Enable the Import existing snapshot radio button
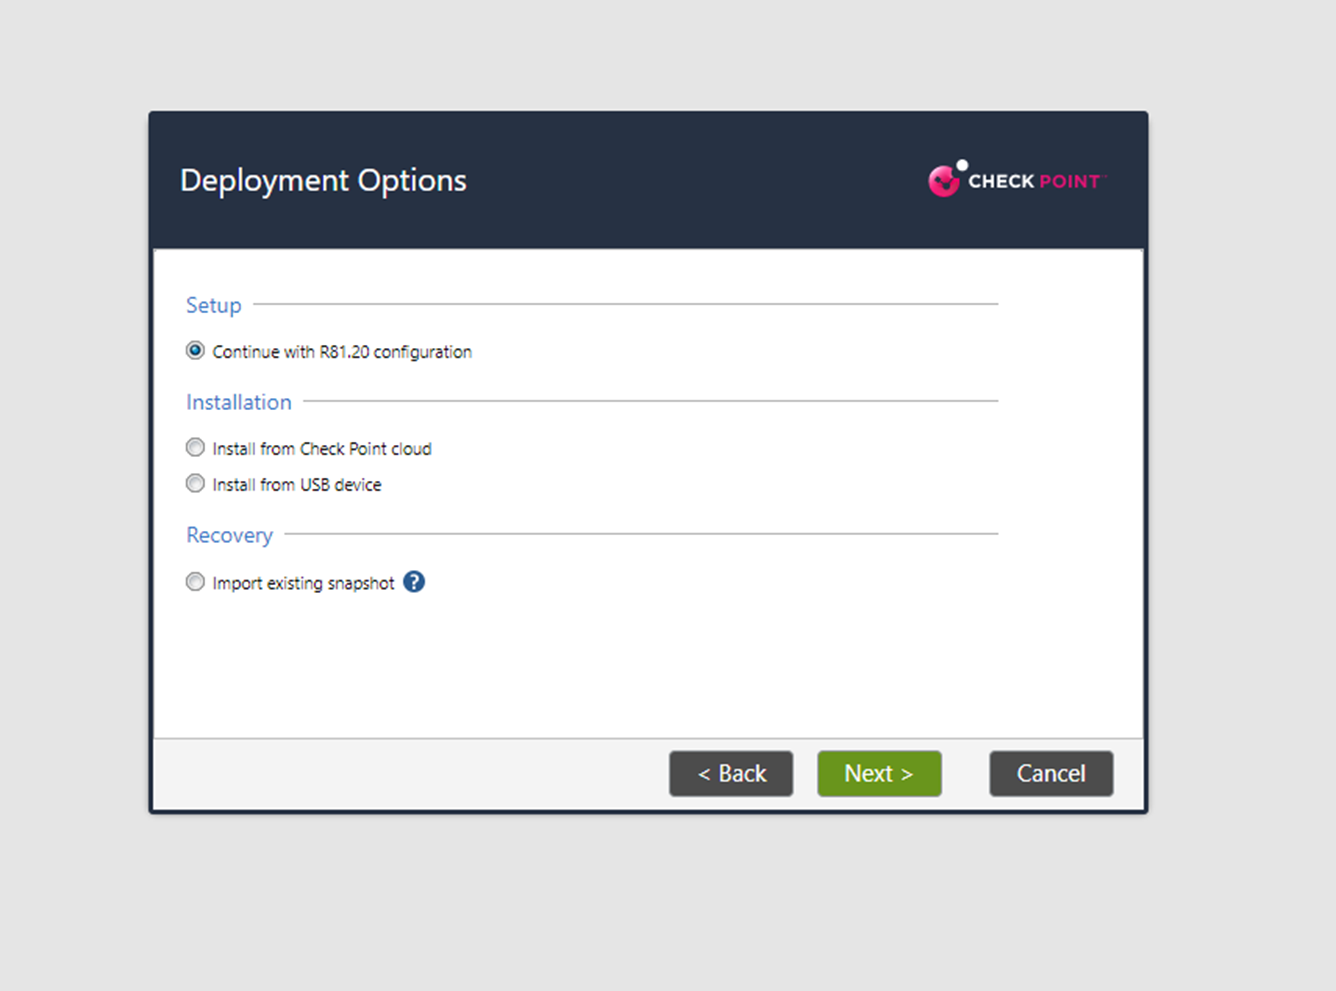The image size is (1336, 991). tap(195, 582)
